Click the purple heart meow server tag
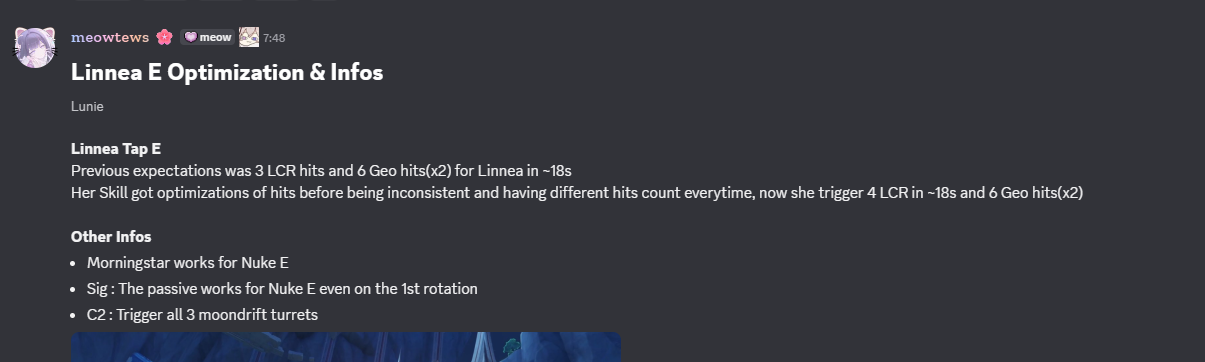 pyautogui.click(x=208, y=37)
